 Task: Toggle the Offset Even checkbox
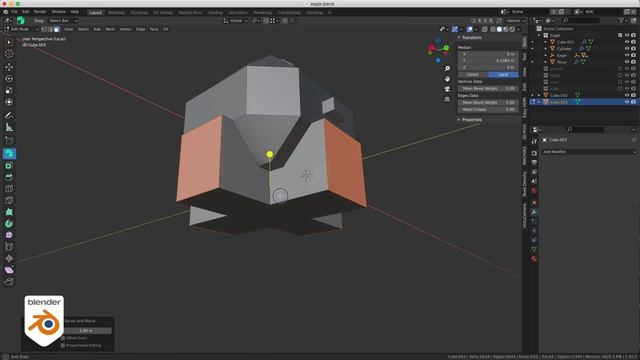tap(63, 338)
